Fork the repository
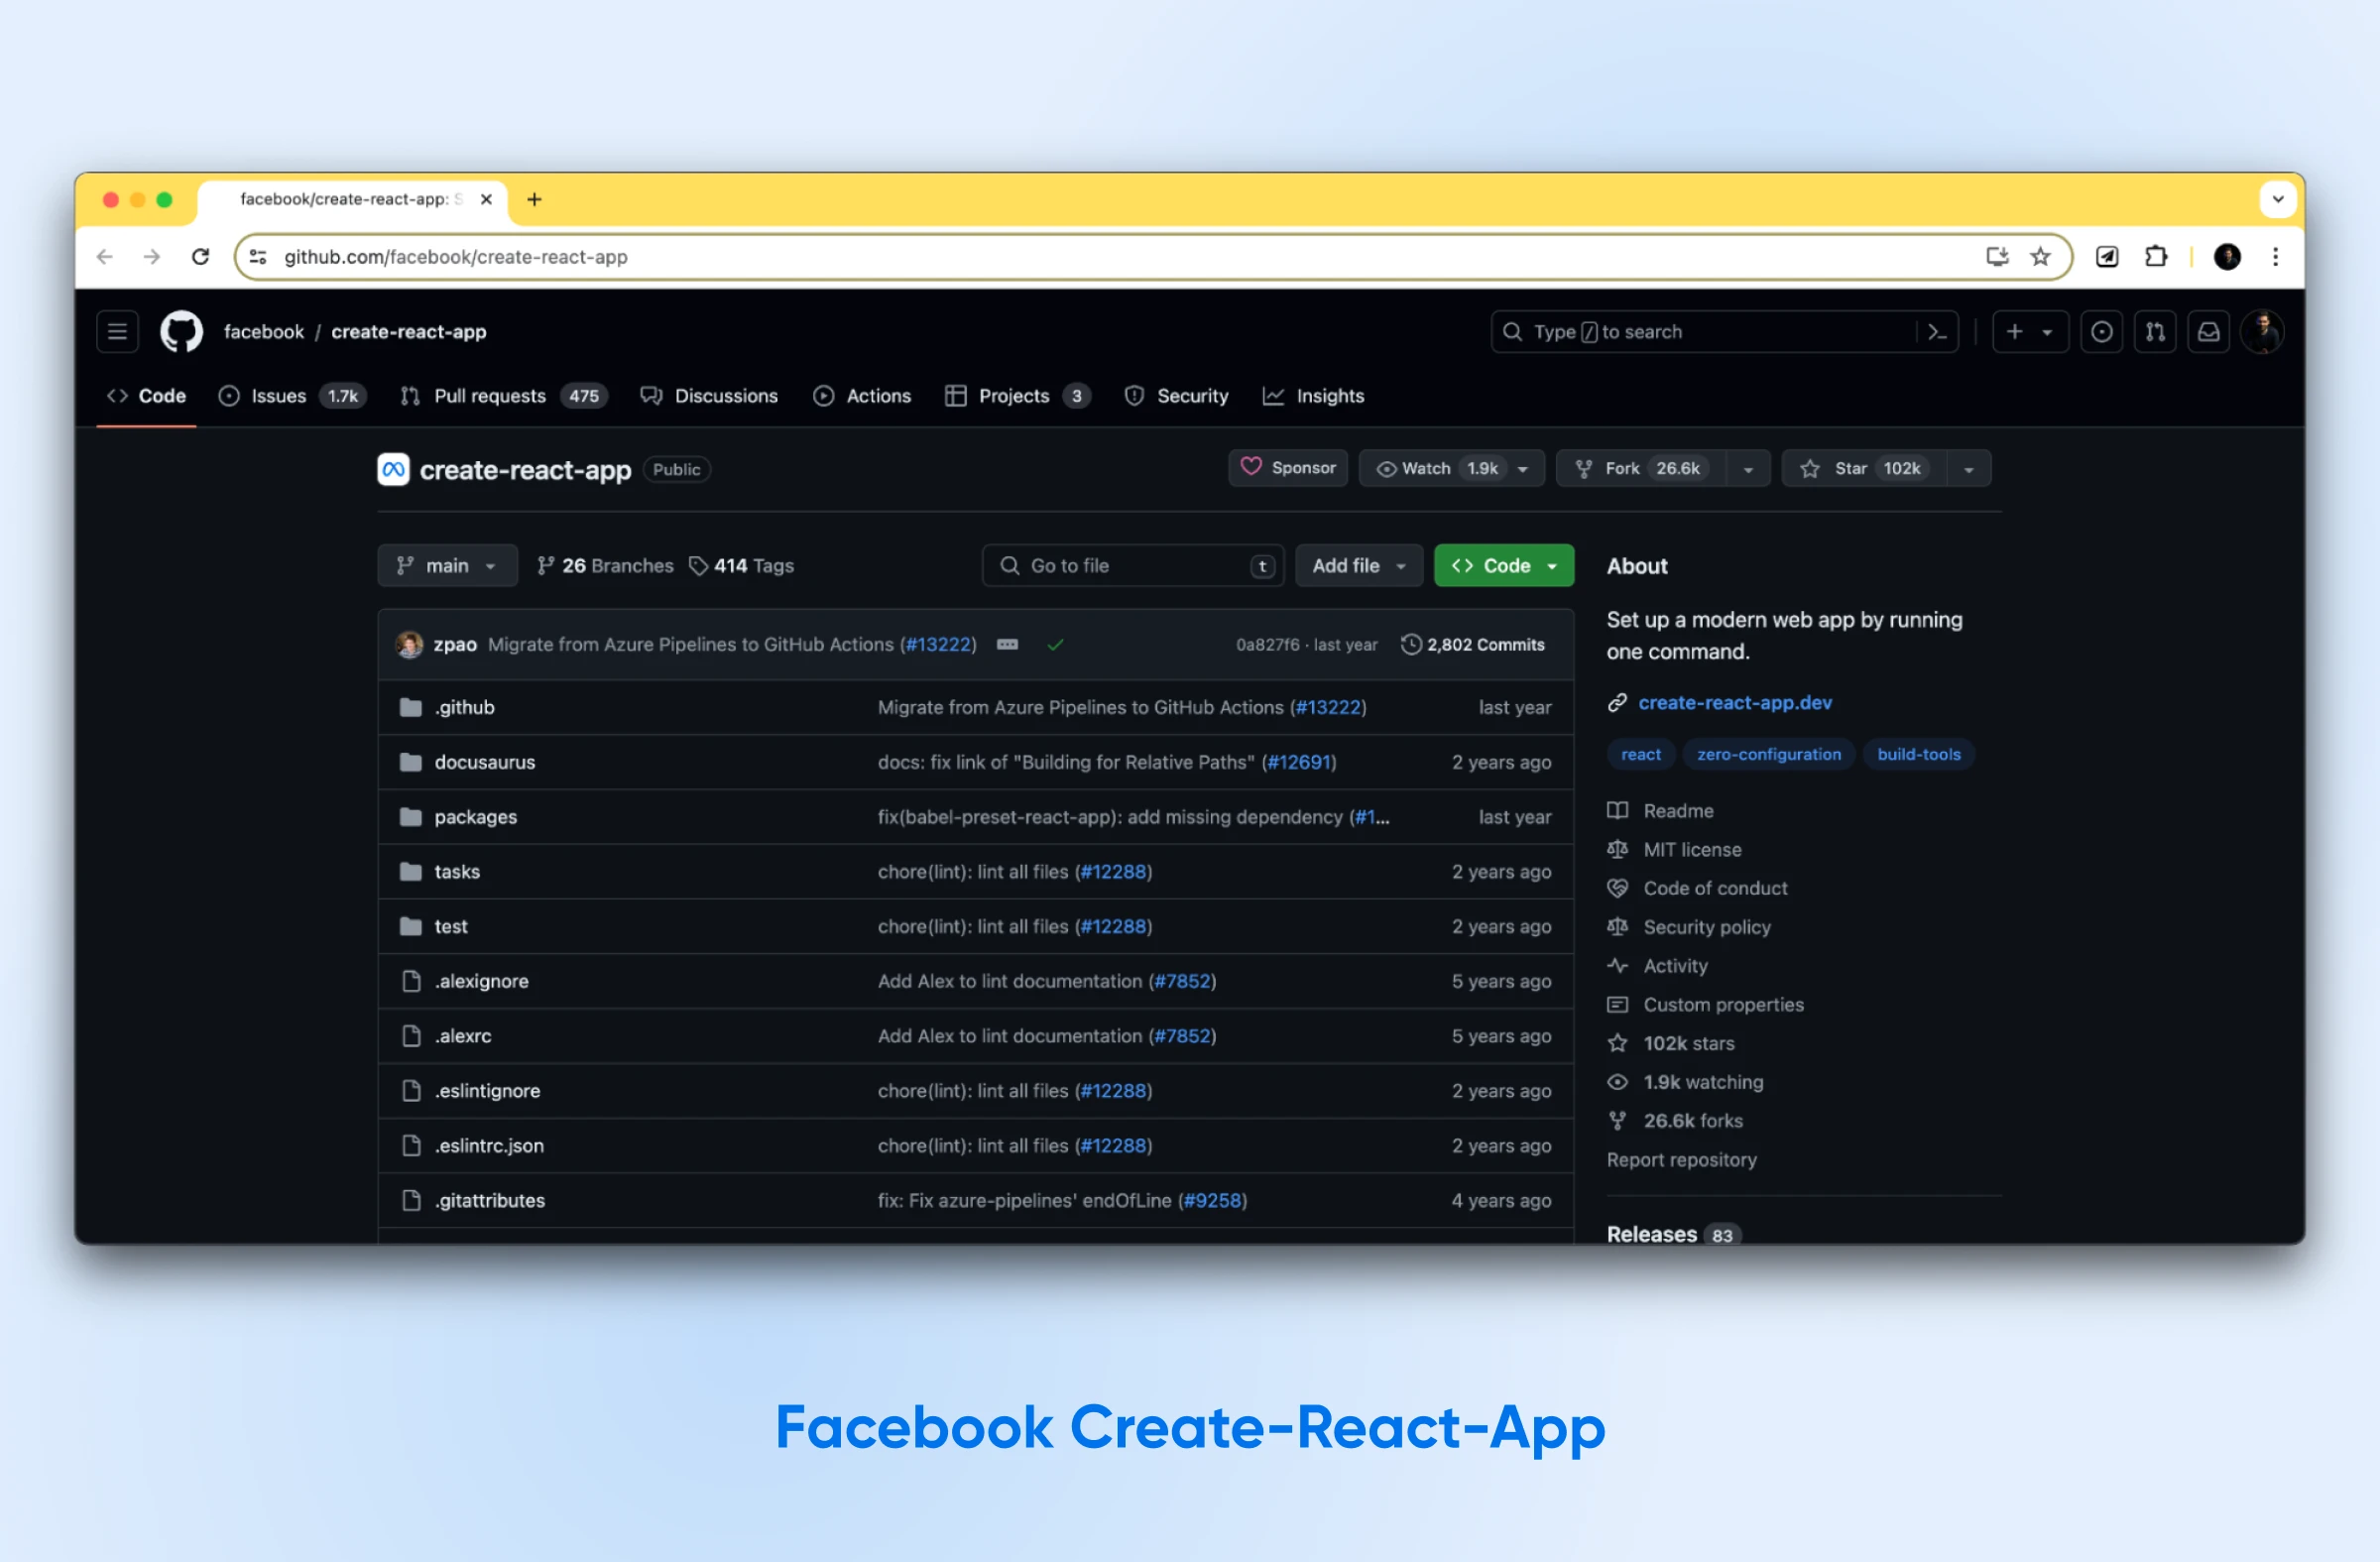This screenshot has height=1562, width=2380. coord(1641,469)
